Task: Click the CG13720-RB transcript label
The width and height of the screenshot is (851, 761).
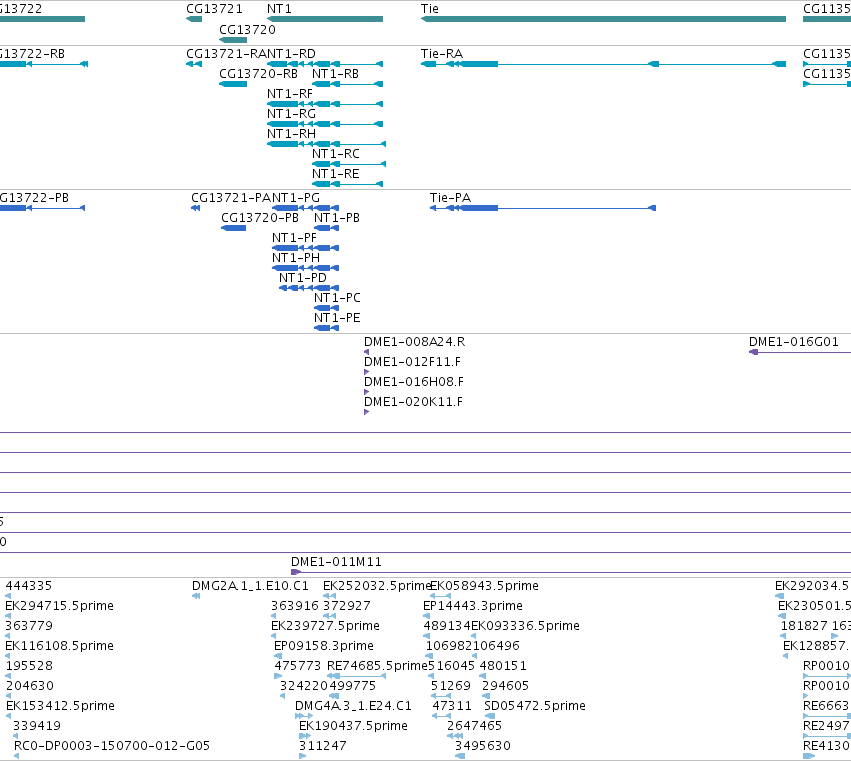Action: [x=258, y=74]
